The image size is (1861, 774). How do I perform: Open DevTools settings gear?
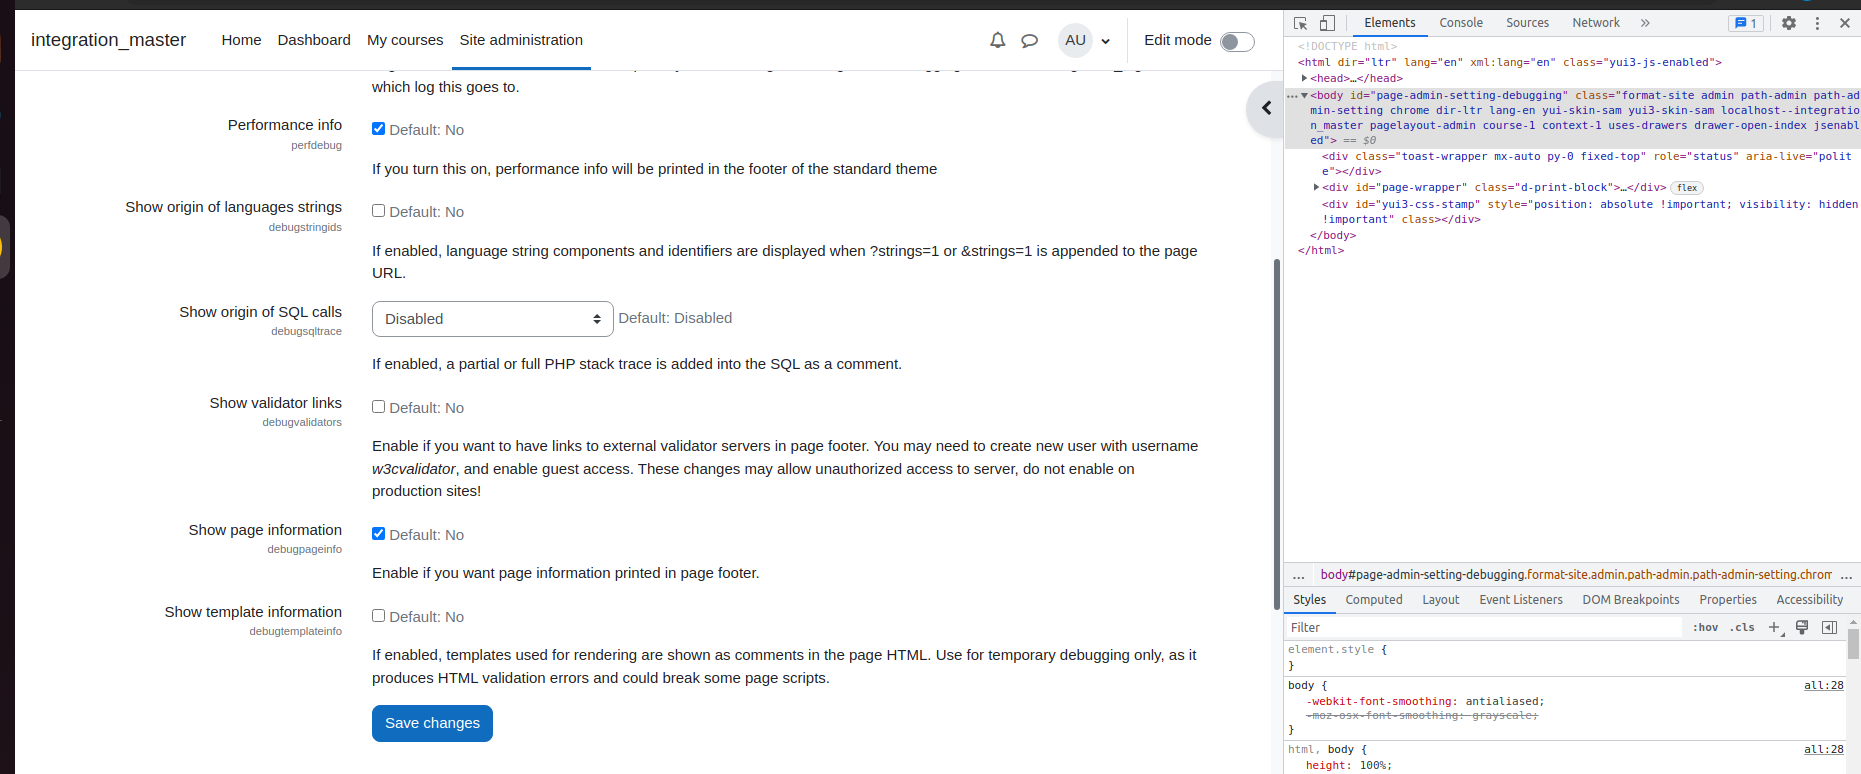pyautogui.click(x=1789, y=23)
